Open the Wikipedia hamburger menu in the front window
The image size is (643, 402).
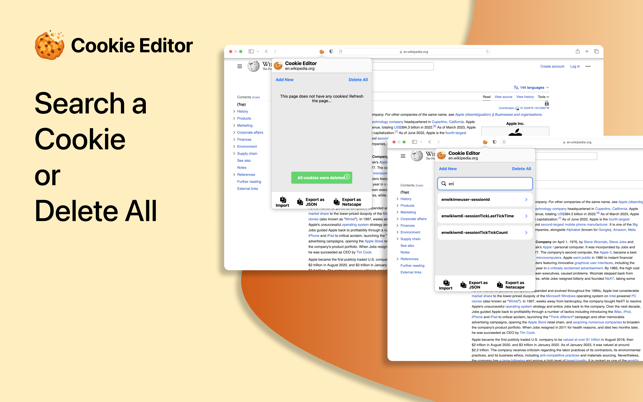(x=403, y=156)
